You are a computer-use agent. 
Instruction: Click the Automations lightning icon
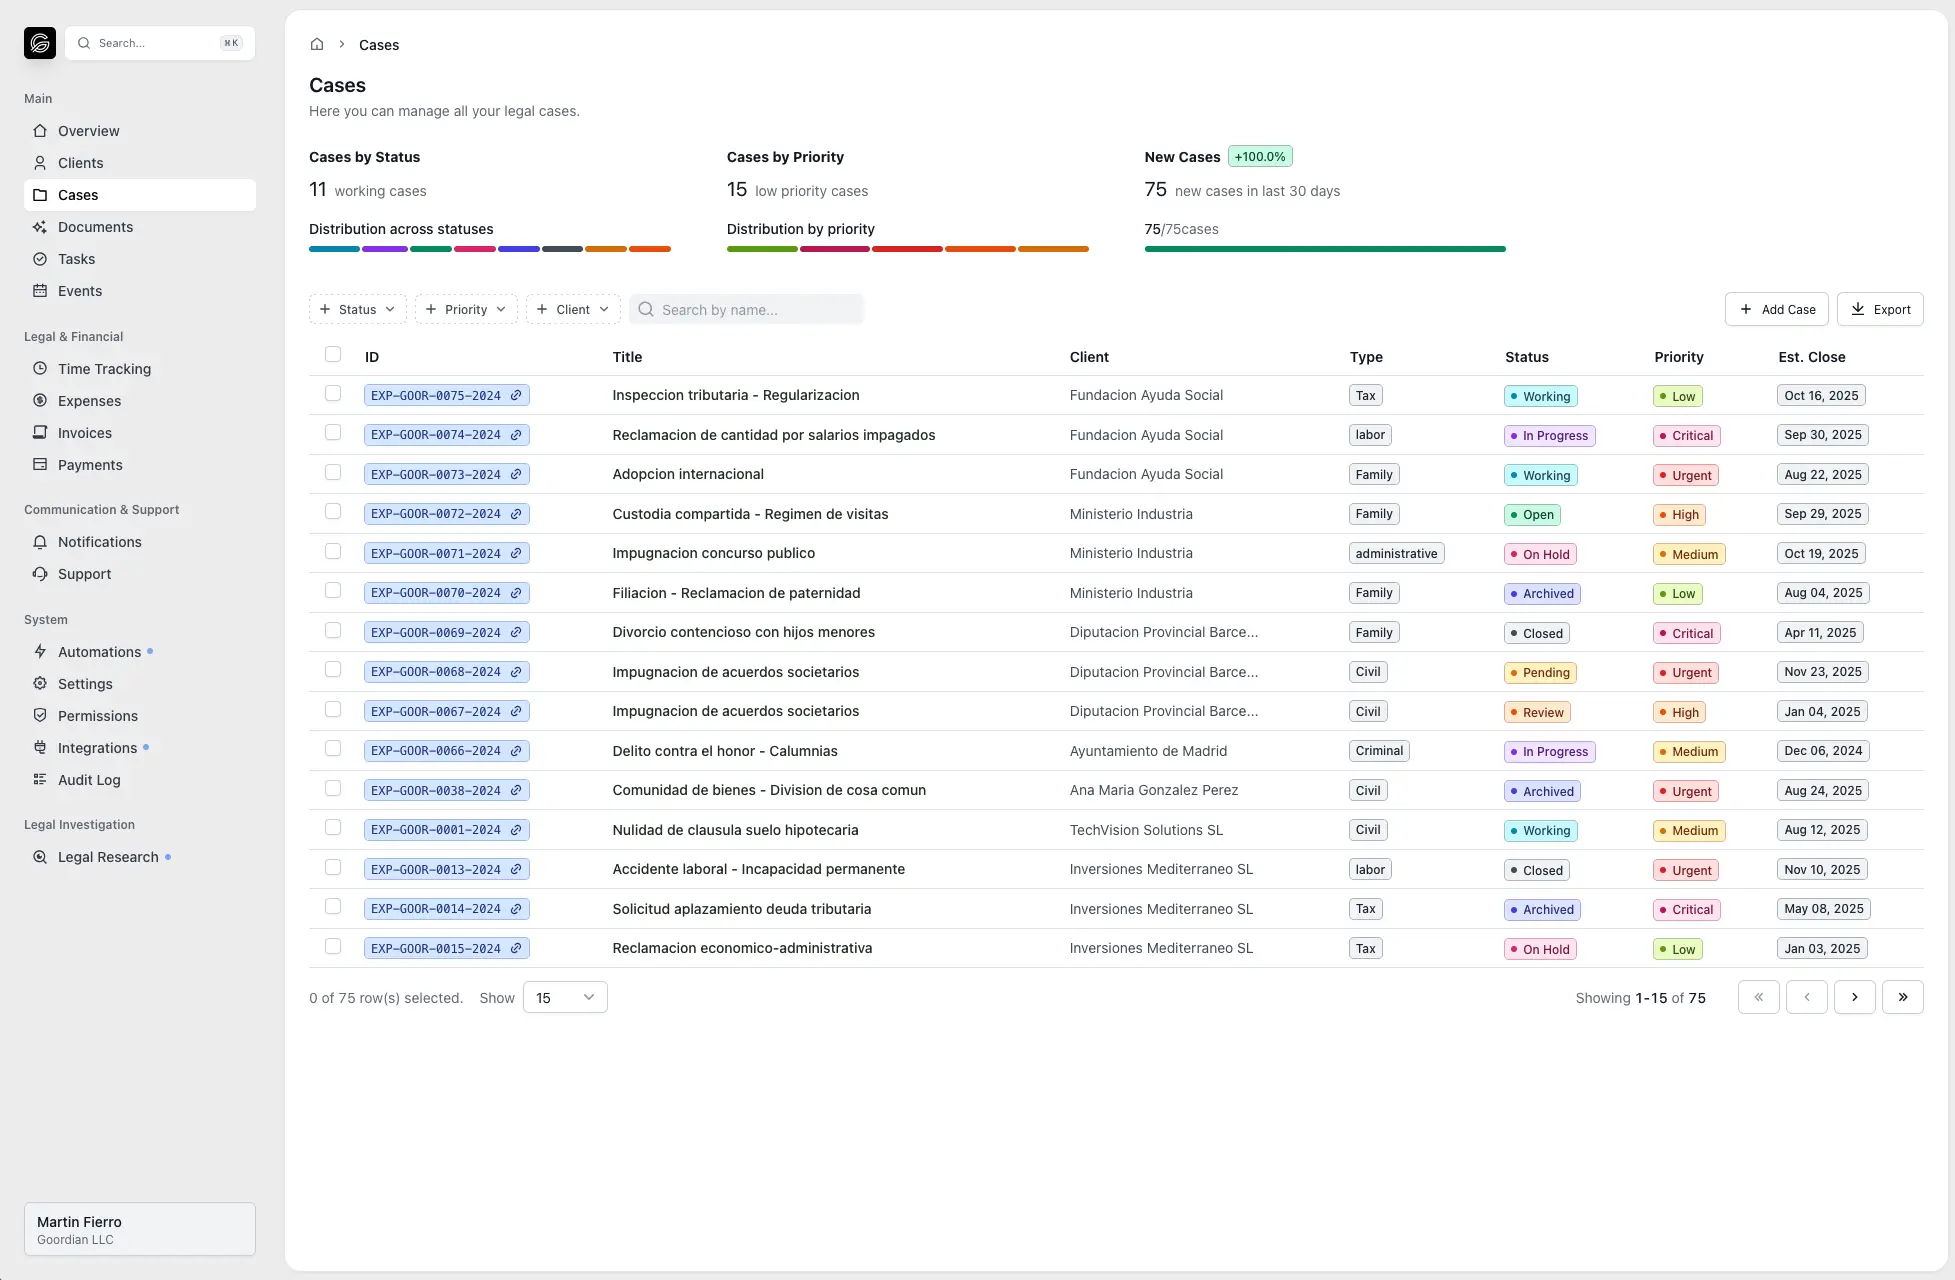coord(40,652)
